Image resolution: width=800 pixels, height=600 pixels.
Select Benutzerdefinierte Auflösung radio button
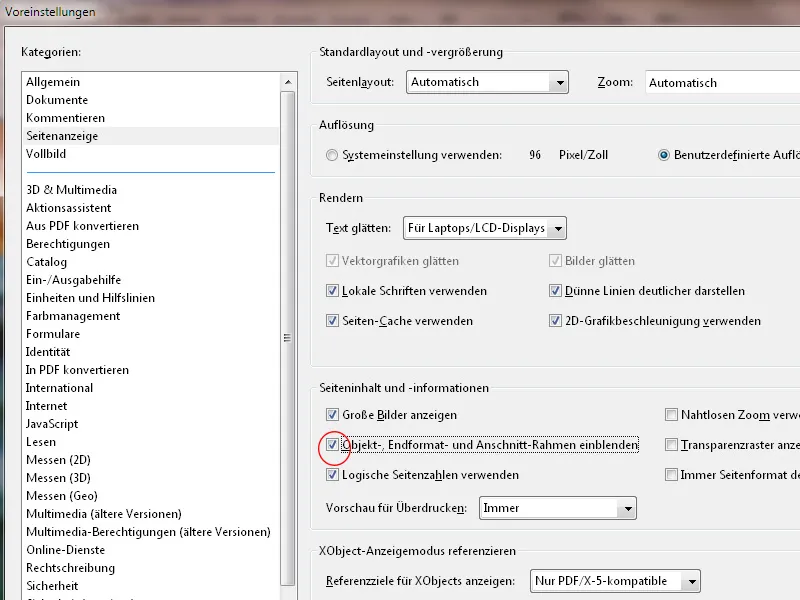tap(664, 155)
